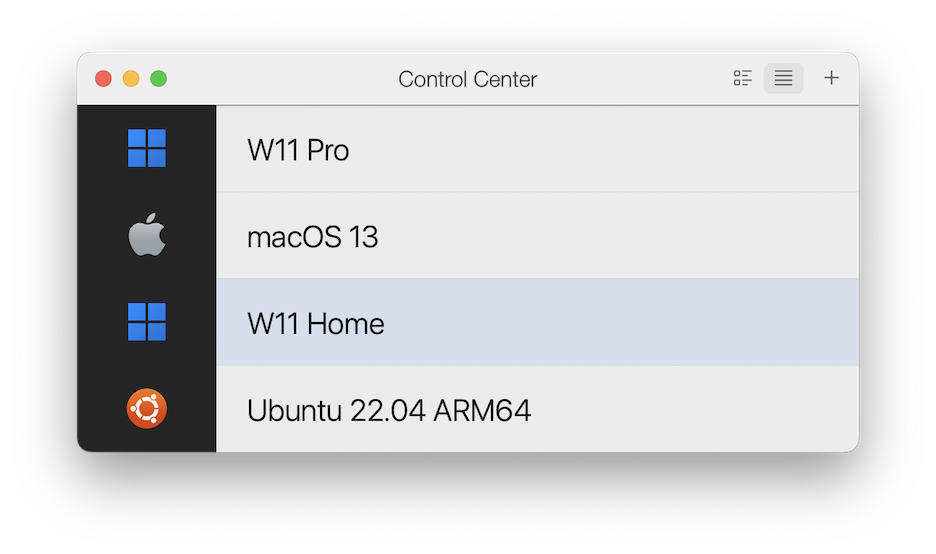Click the W11 Home name text
This screenshot has height=554, width=936.
tap(315, 324)
